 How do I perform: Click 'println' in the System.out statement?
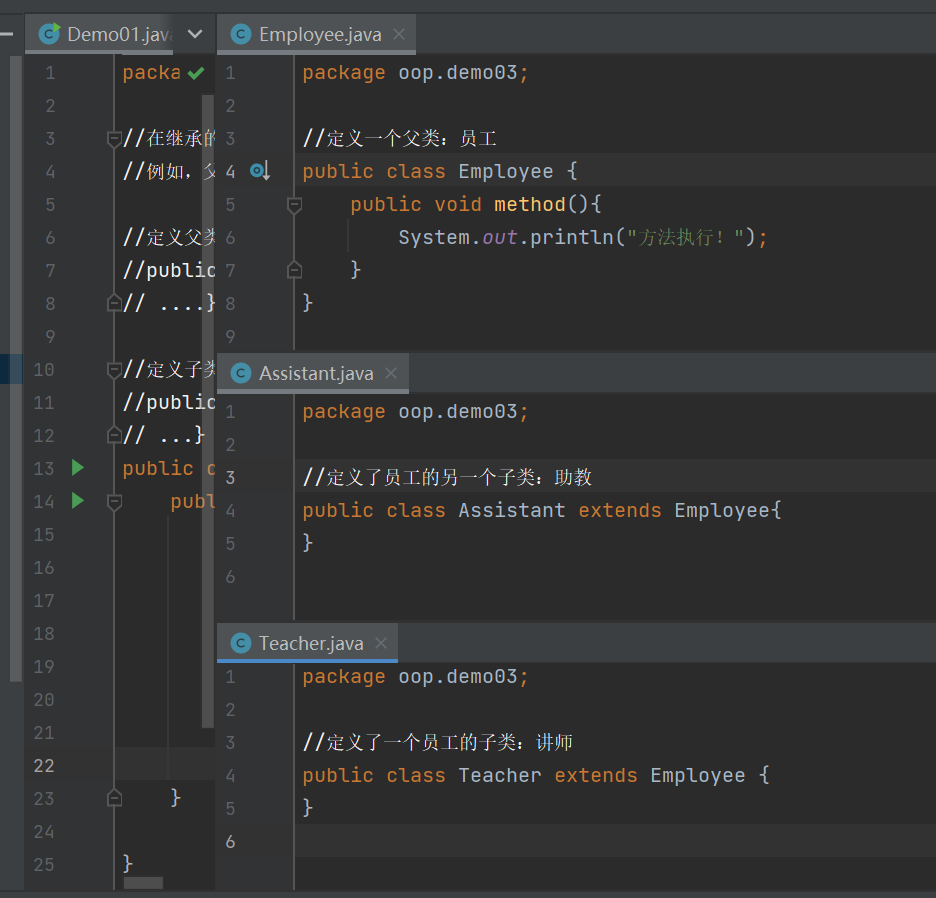coord(571,238)
